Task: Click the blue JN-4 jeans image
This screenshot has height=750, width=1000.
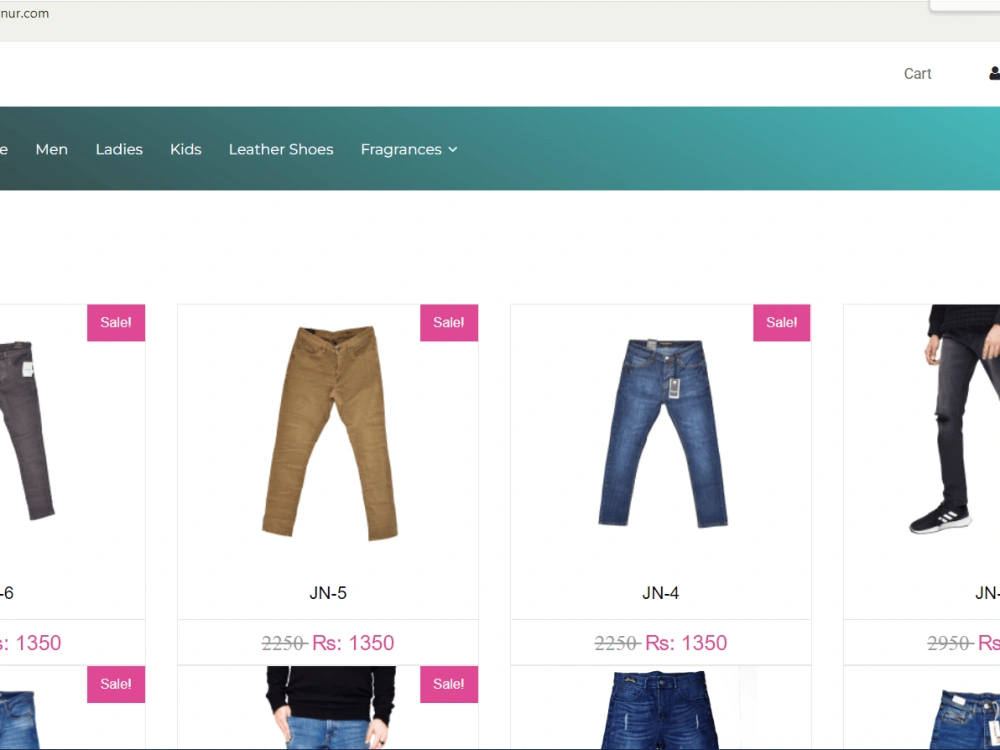Action: (663, 433)
